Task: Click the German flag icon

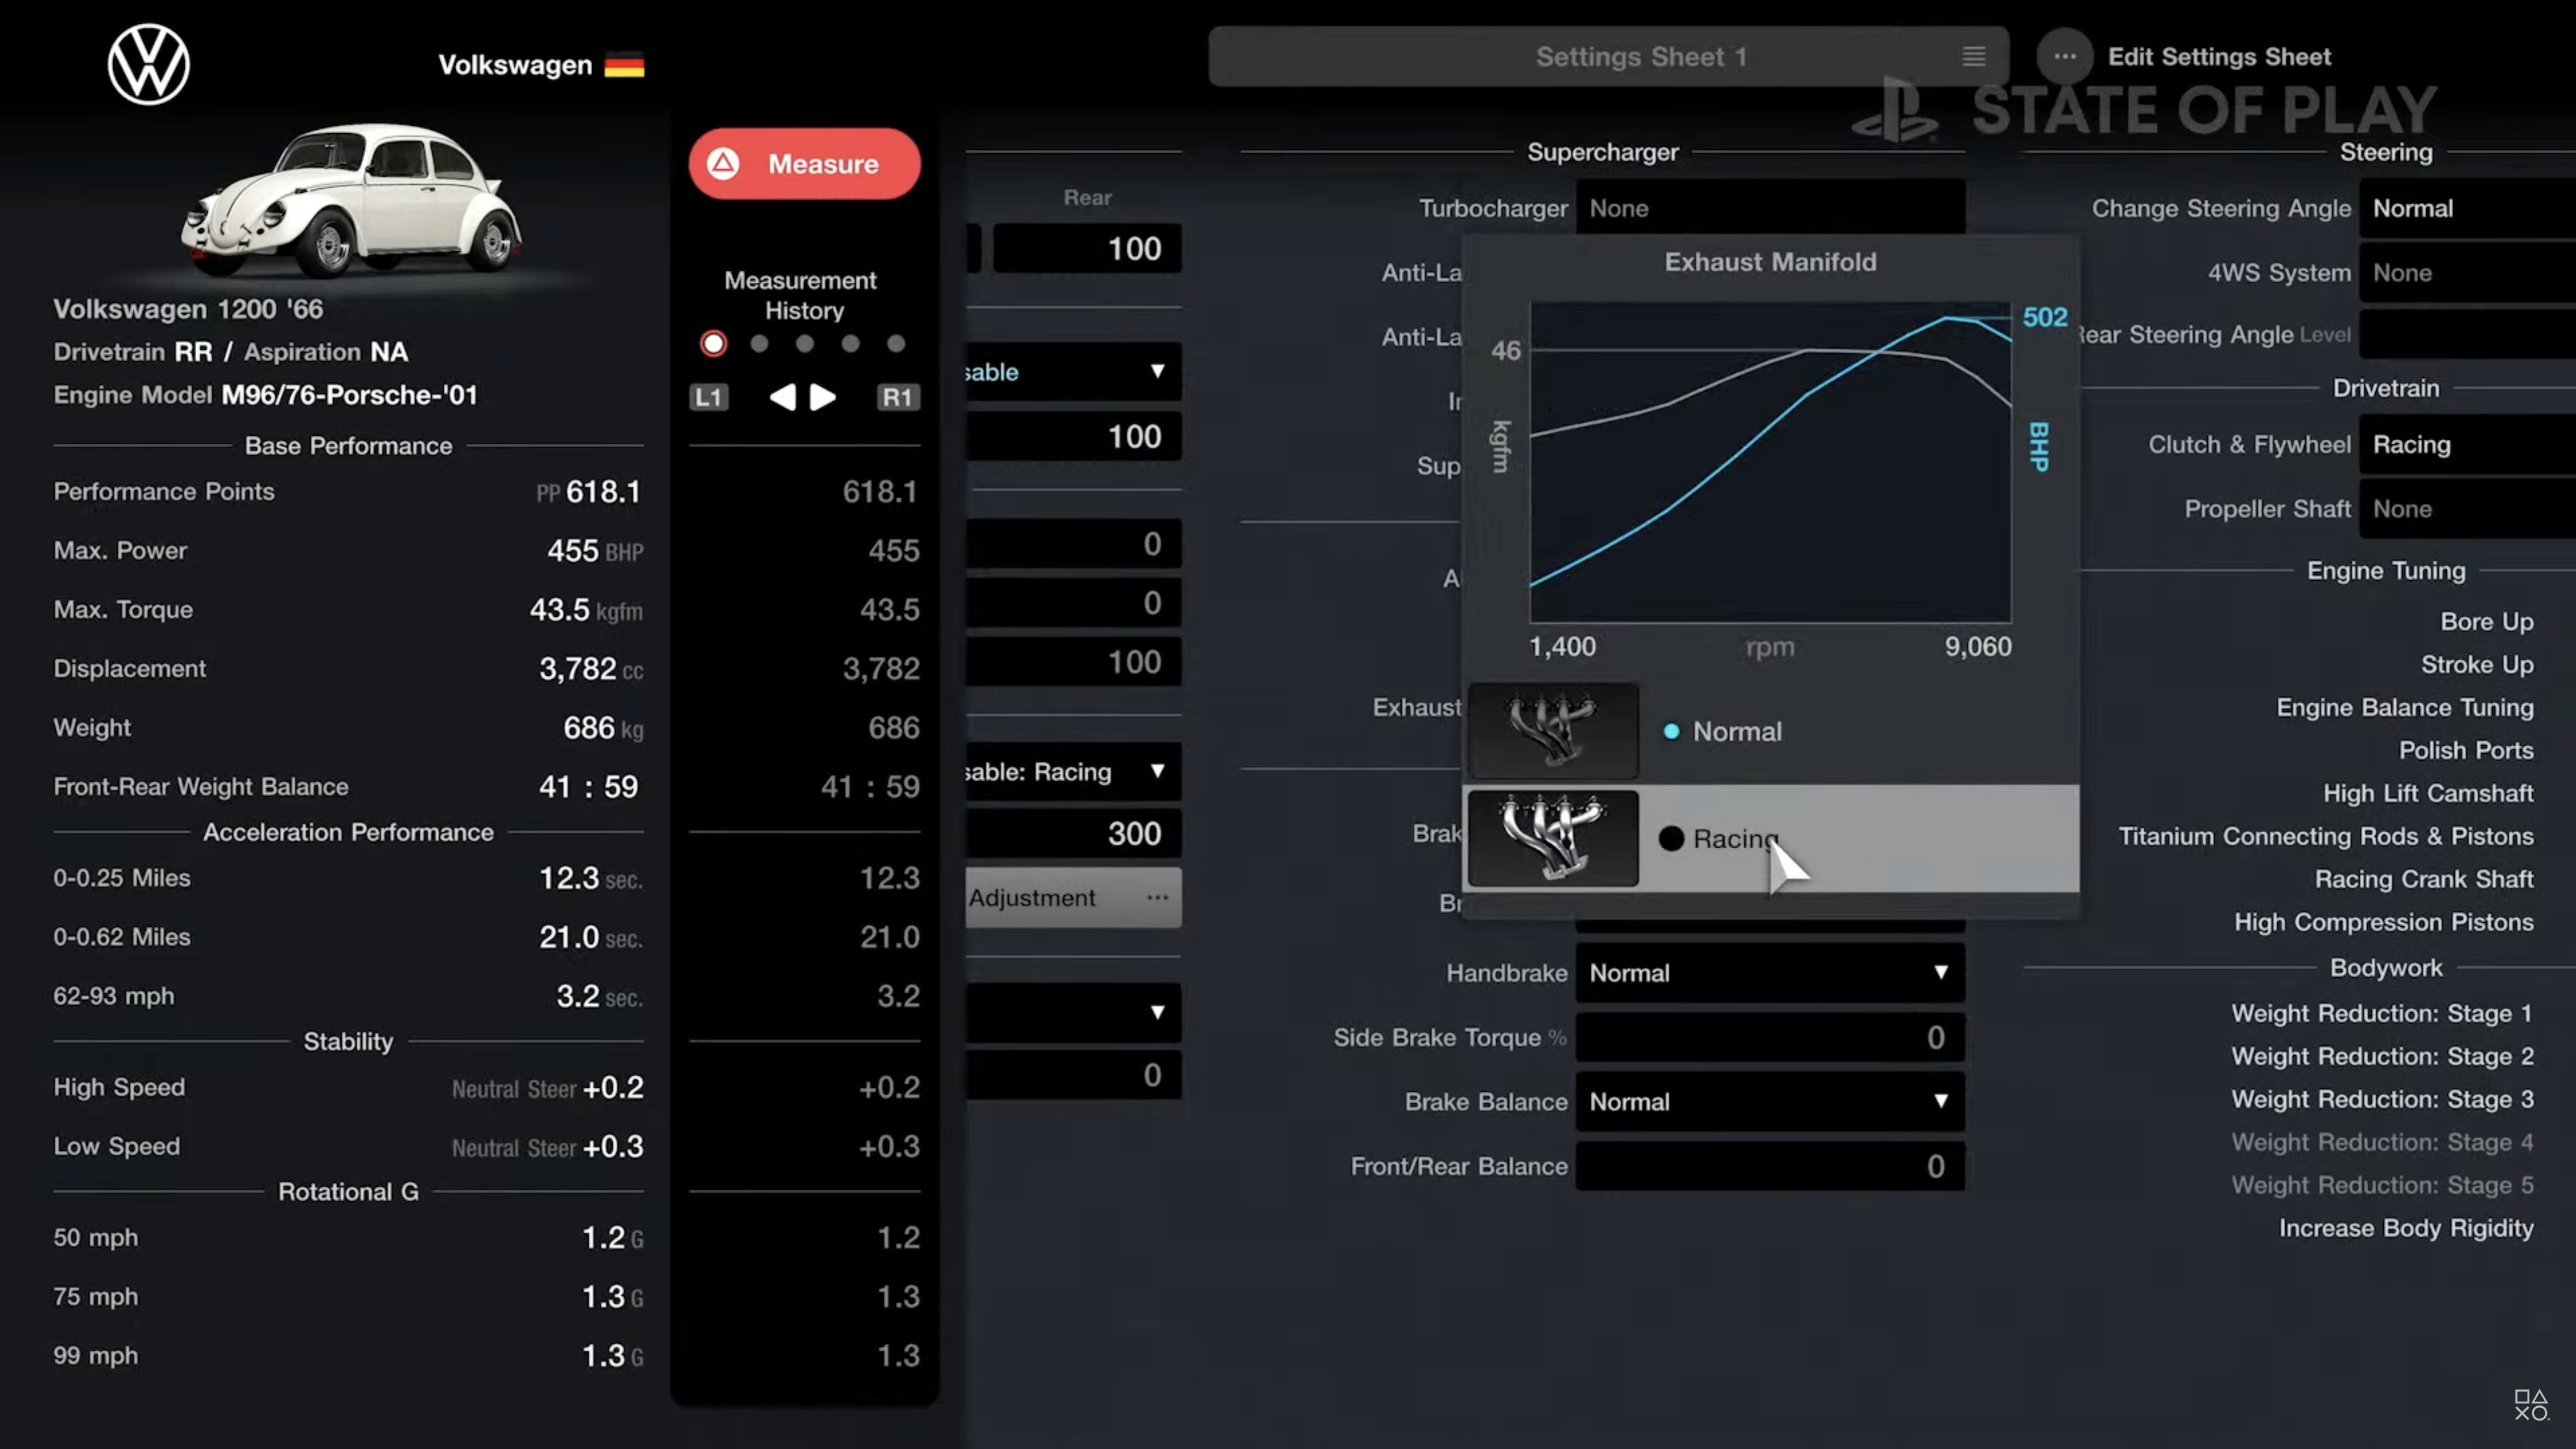Action: pos(624,66)
